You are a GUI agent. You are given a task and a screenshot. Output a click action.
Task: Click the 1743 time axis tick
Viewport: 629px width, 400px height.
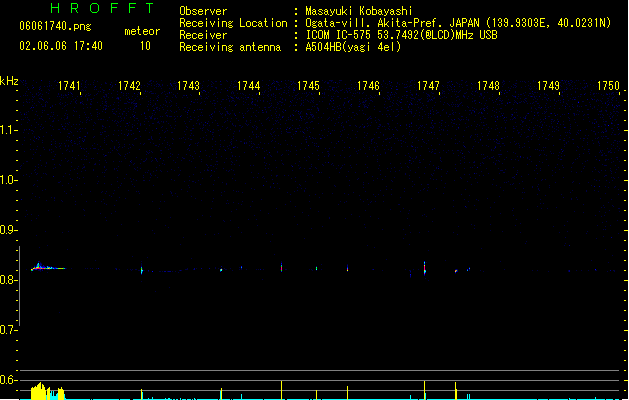[x=189, y=86]
